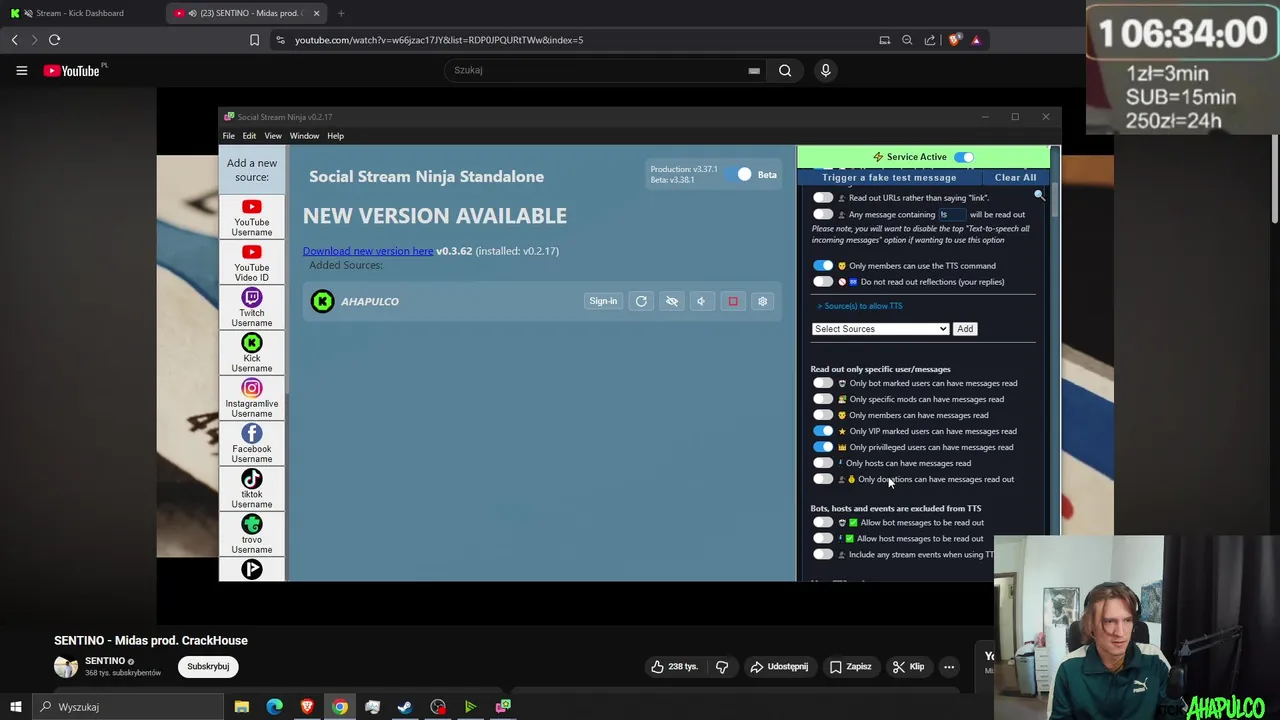This screenshot has width=1280, height=720.
Task: Click the Klip button
Action: click(x=908, y=666)
